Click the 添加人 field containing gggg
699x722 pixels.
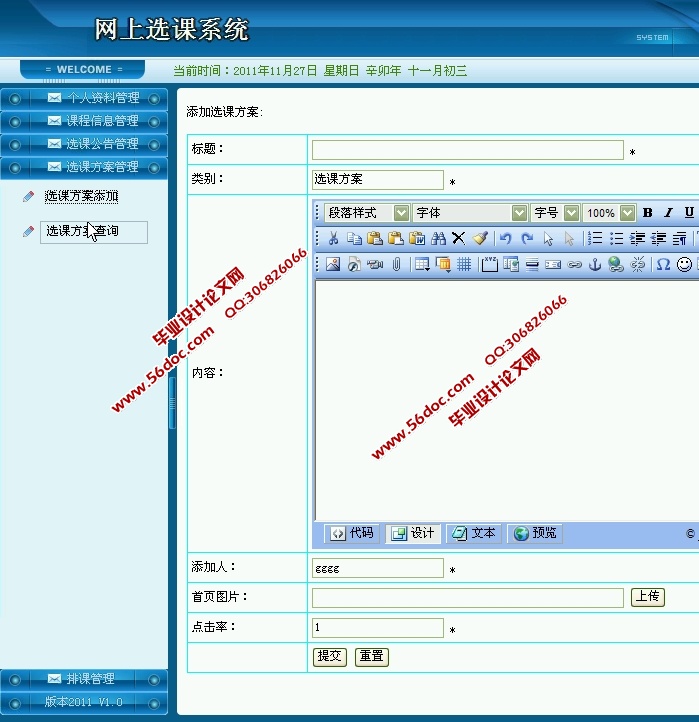tap(378, 568)
